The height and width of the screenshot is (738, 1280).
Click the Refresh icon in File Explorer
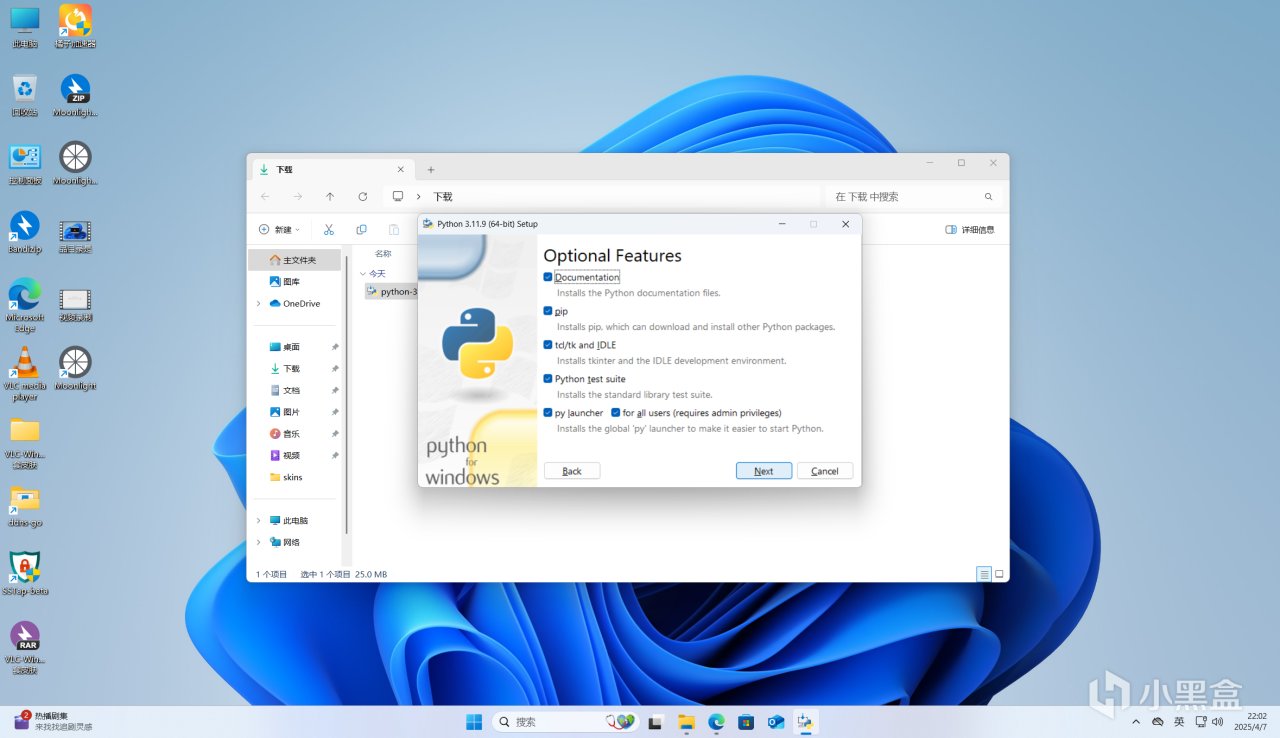[362, 197]
